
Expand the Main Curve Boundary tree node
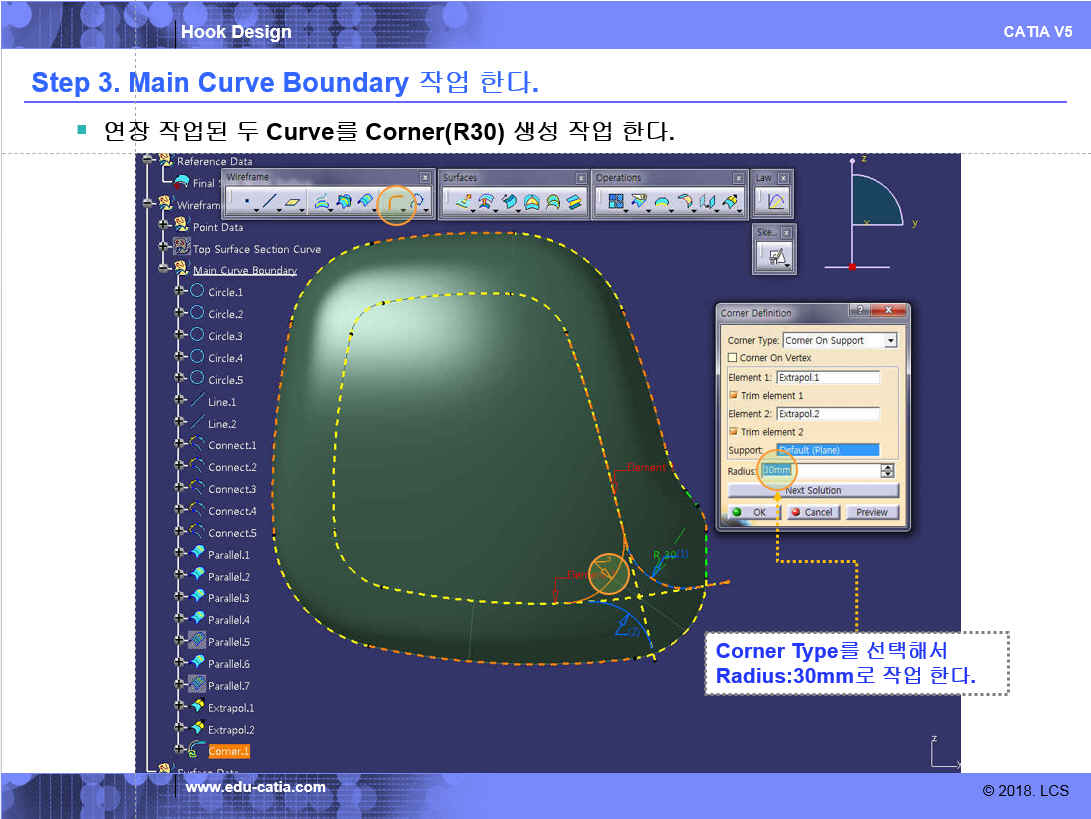165,269
